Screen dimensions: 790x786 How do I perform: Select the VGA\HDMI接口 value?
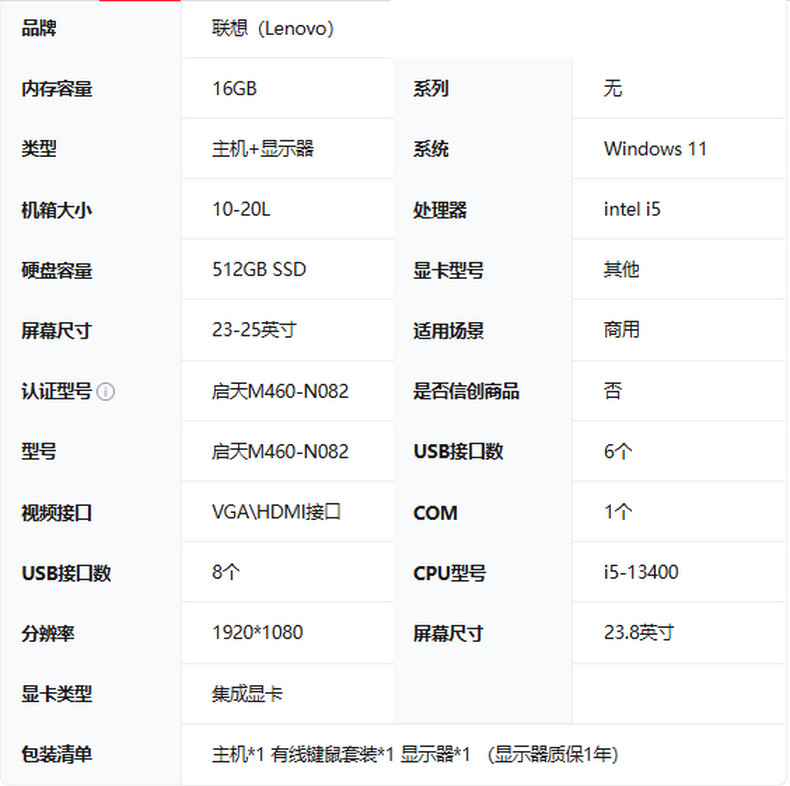coord(277,512)
